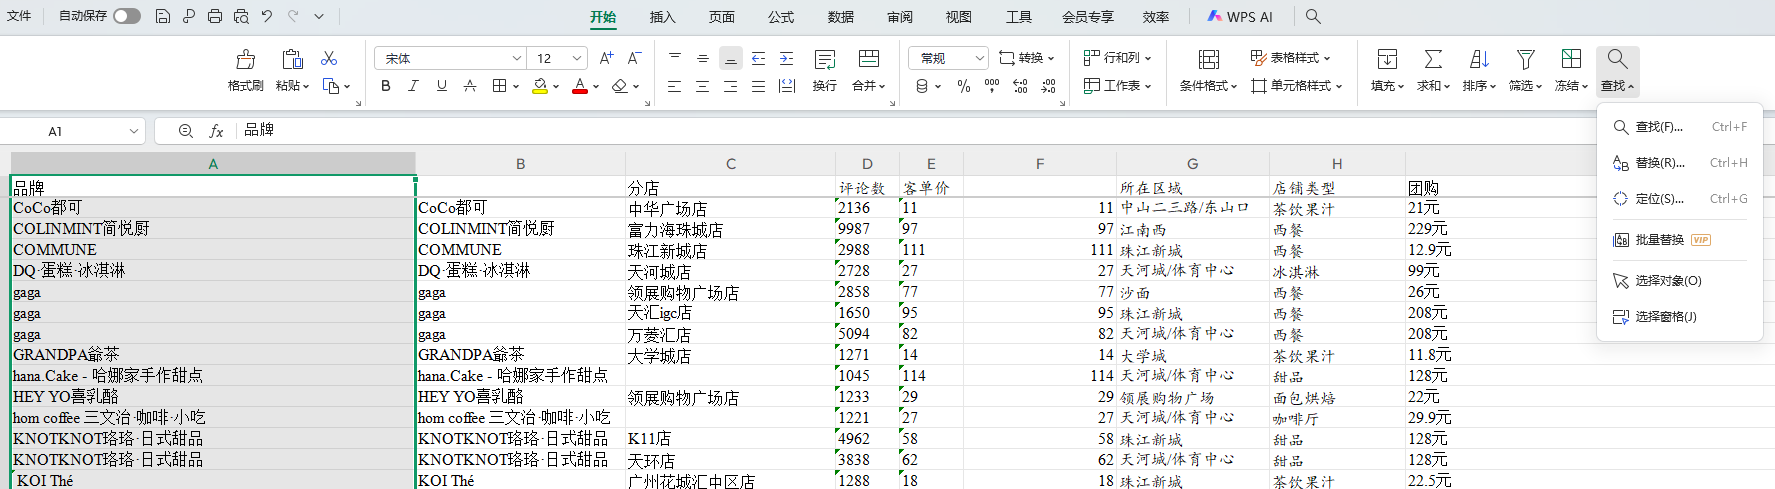
Task: Click the Paste (粘贴) clipboard icon
Action: (x=292, y=59)
